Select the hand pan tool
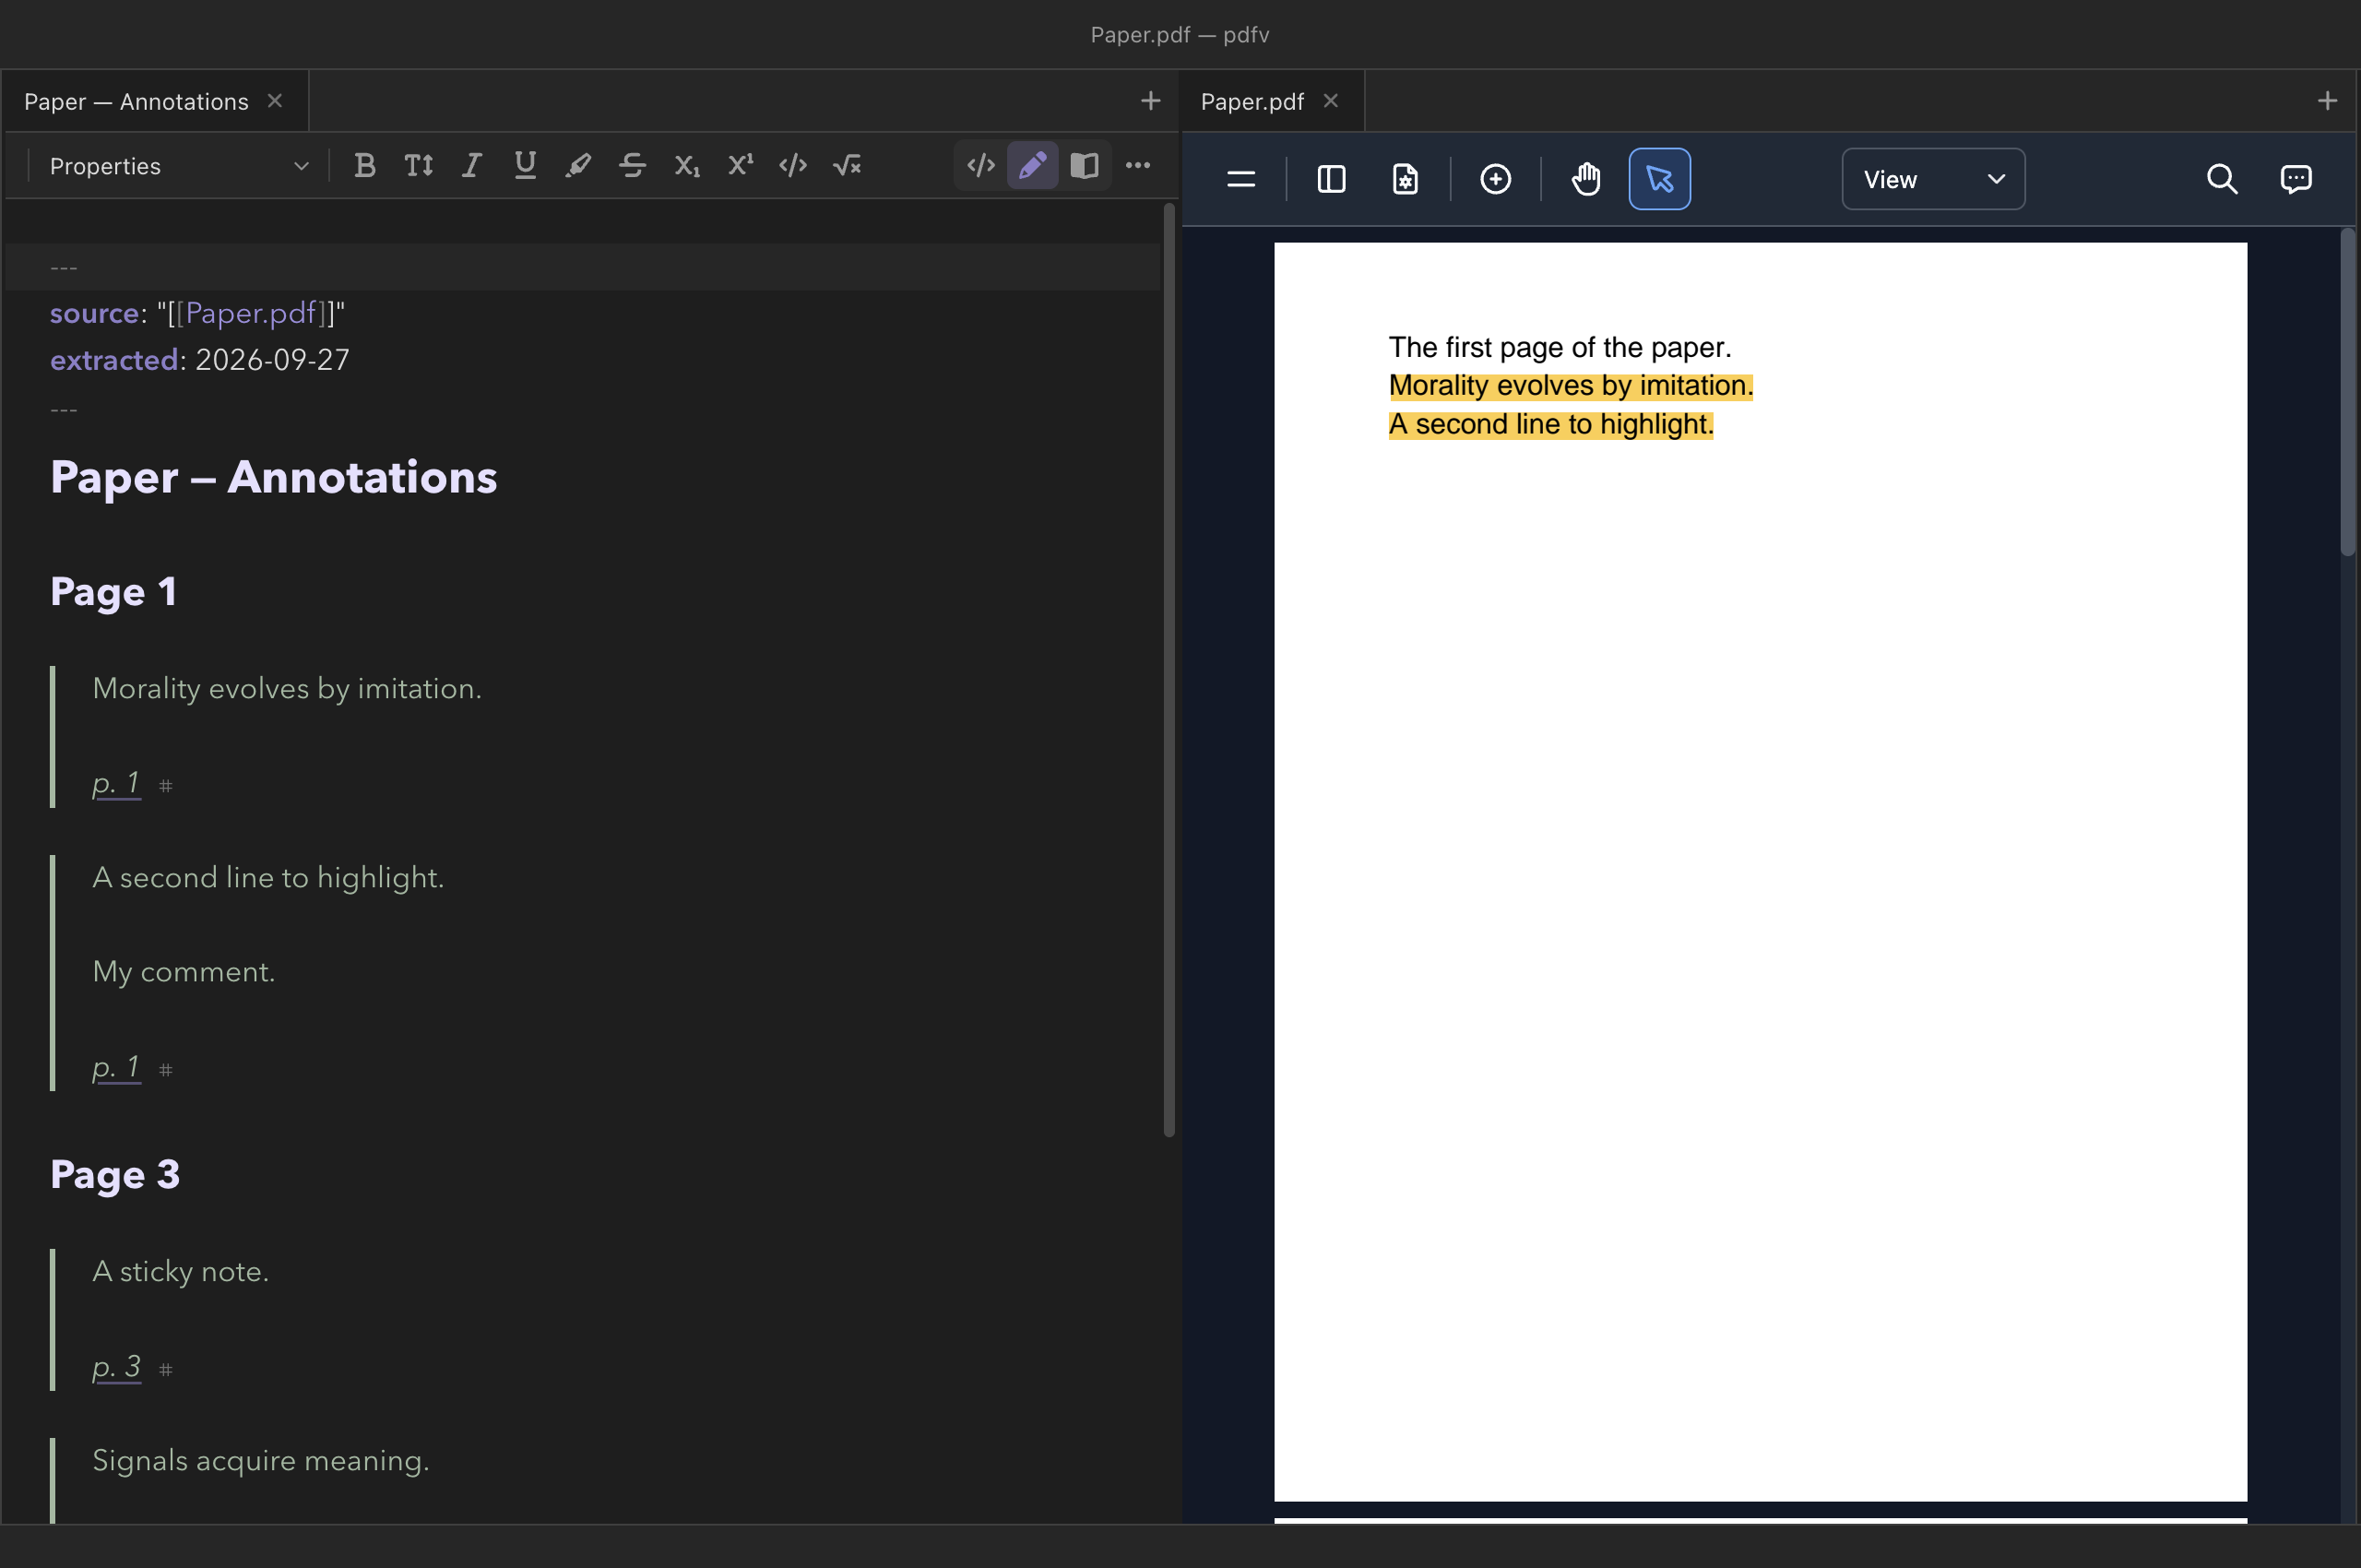The height and width of the screenshot is (1568, 2361). (x=1586, y=179)
